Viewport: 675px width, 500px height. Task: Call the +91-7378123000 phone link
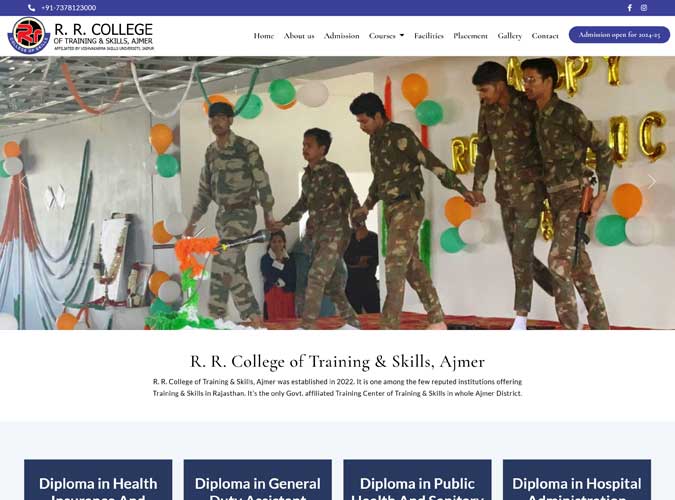click(x=68, y=8)
